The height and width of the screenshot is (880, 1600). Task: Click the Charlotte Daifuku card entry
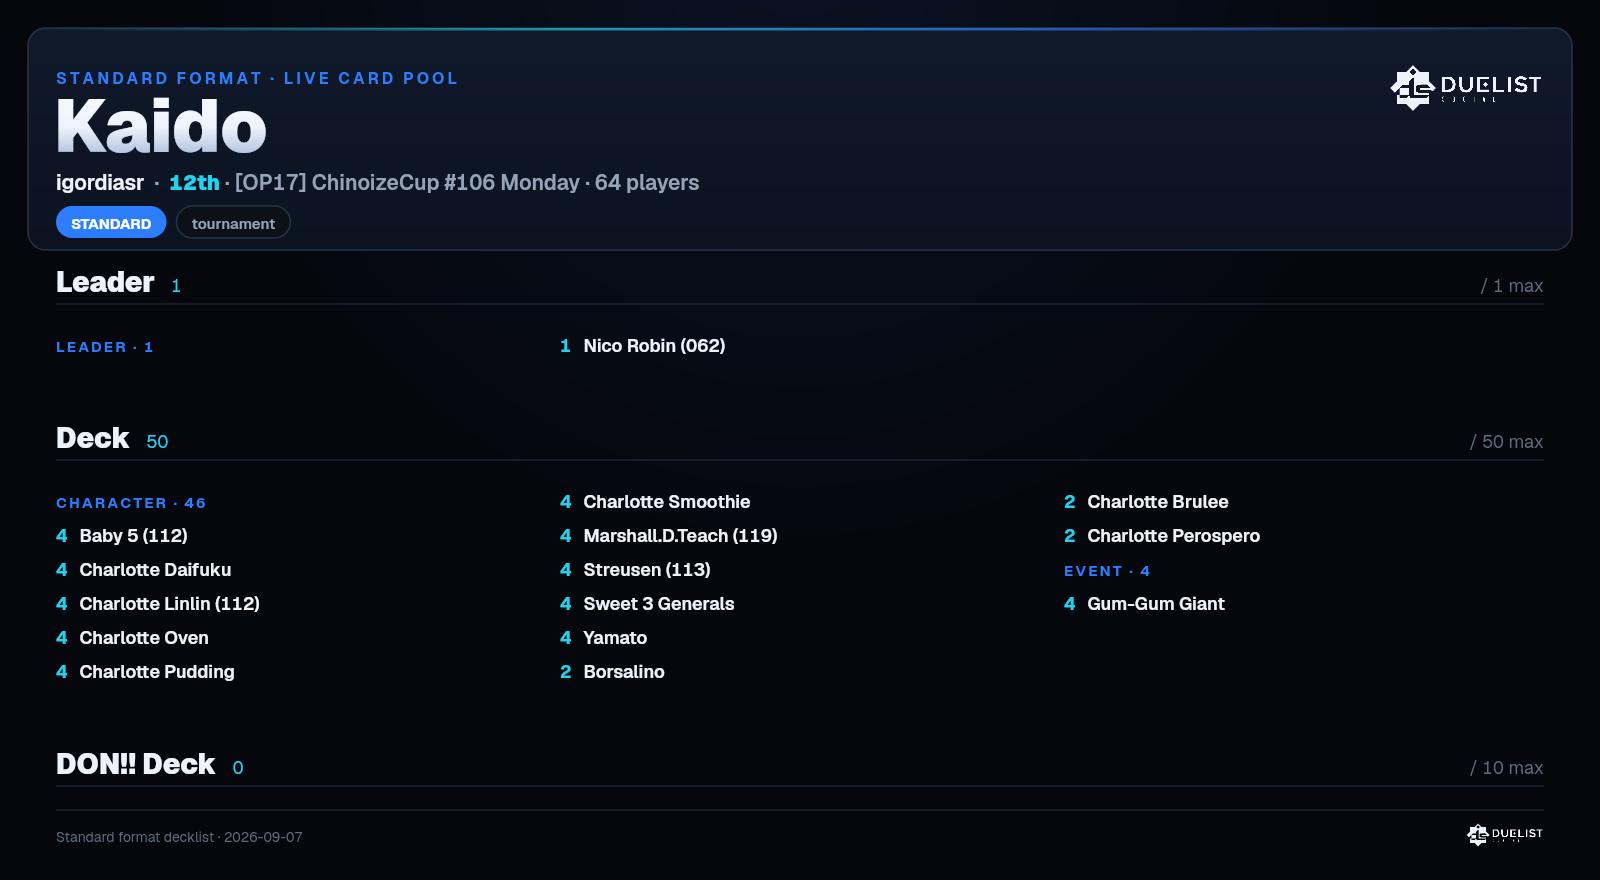[x=144, y=570]
